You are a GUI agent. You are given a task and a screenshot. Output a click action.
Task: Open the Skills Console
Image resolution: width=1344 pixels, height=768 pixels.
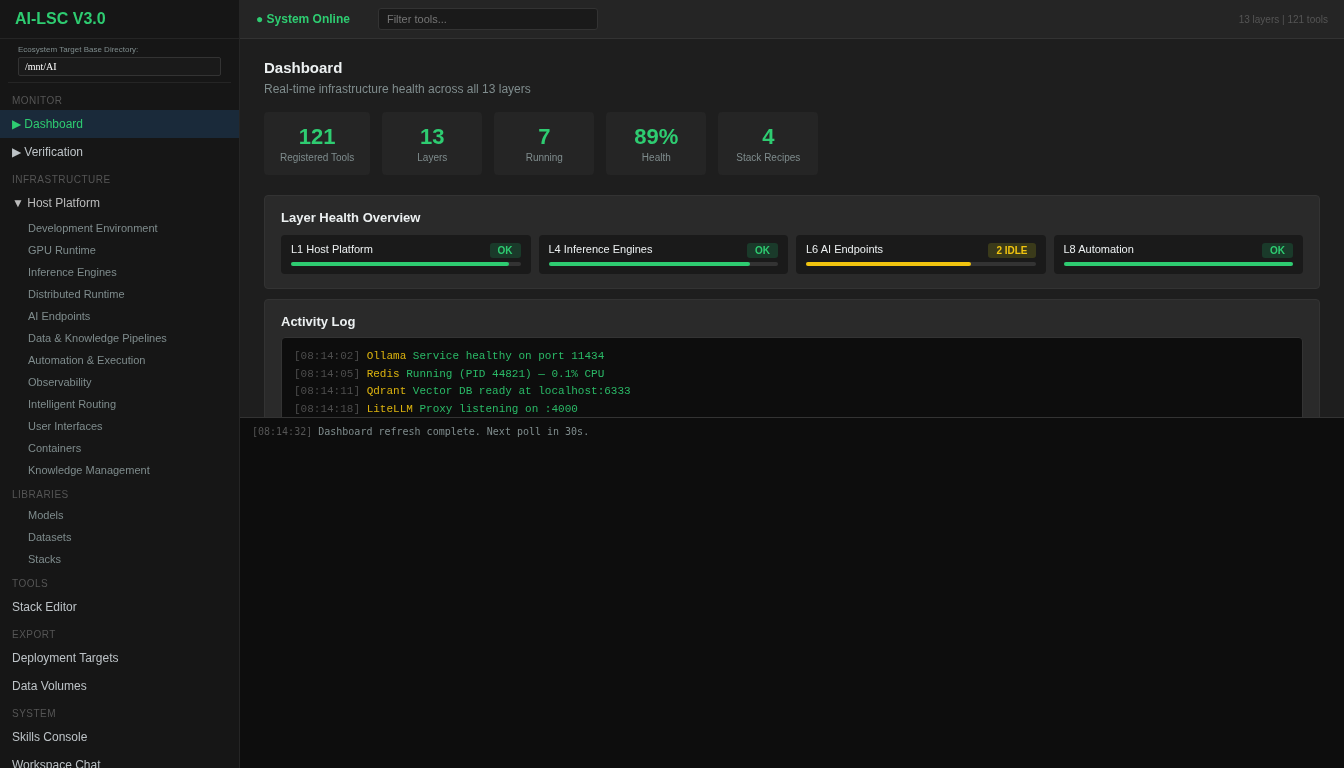point(119,737)
